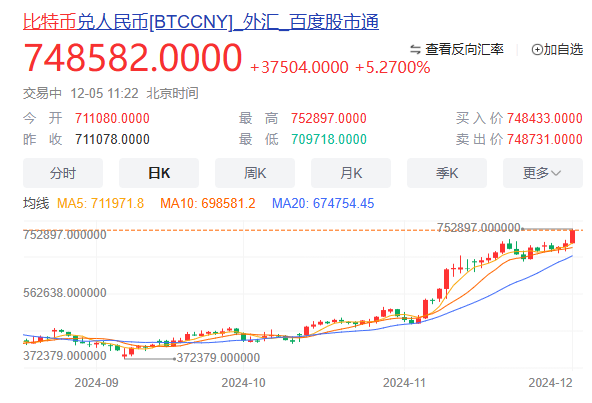Viewport: 592px width, 403px height.
Task: Click the 今开 value 711080.0000
Action: (x=112, y=118)
